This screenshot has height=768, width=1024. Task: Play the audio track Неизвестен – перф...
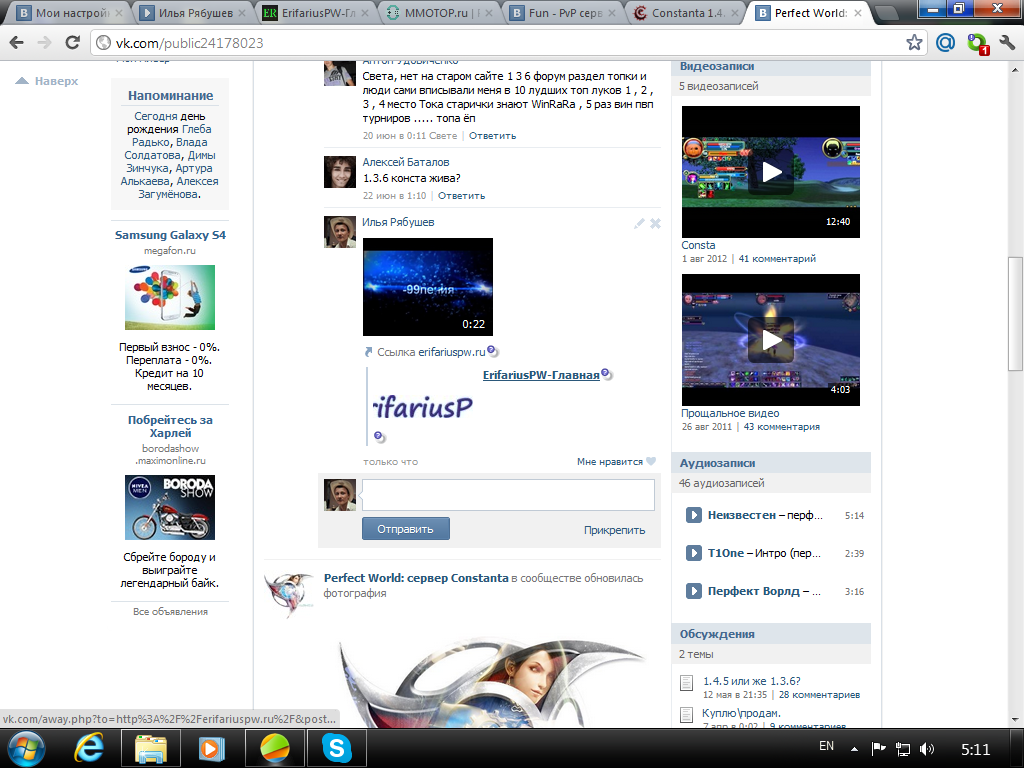pyautogui.click(x=693, y=515)
